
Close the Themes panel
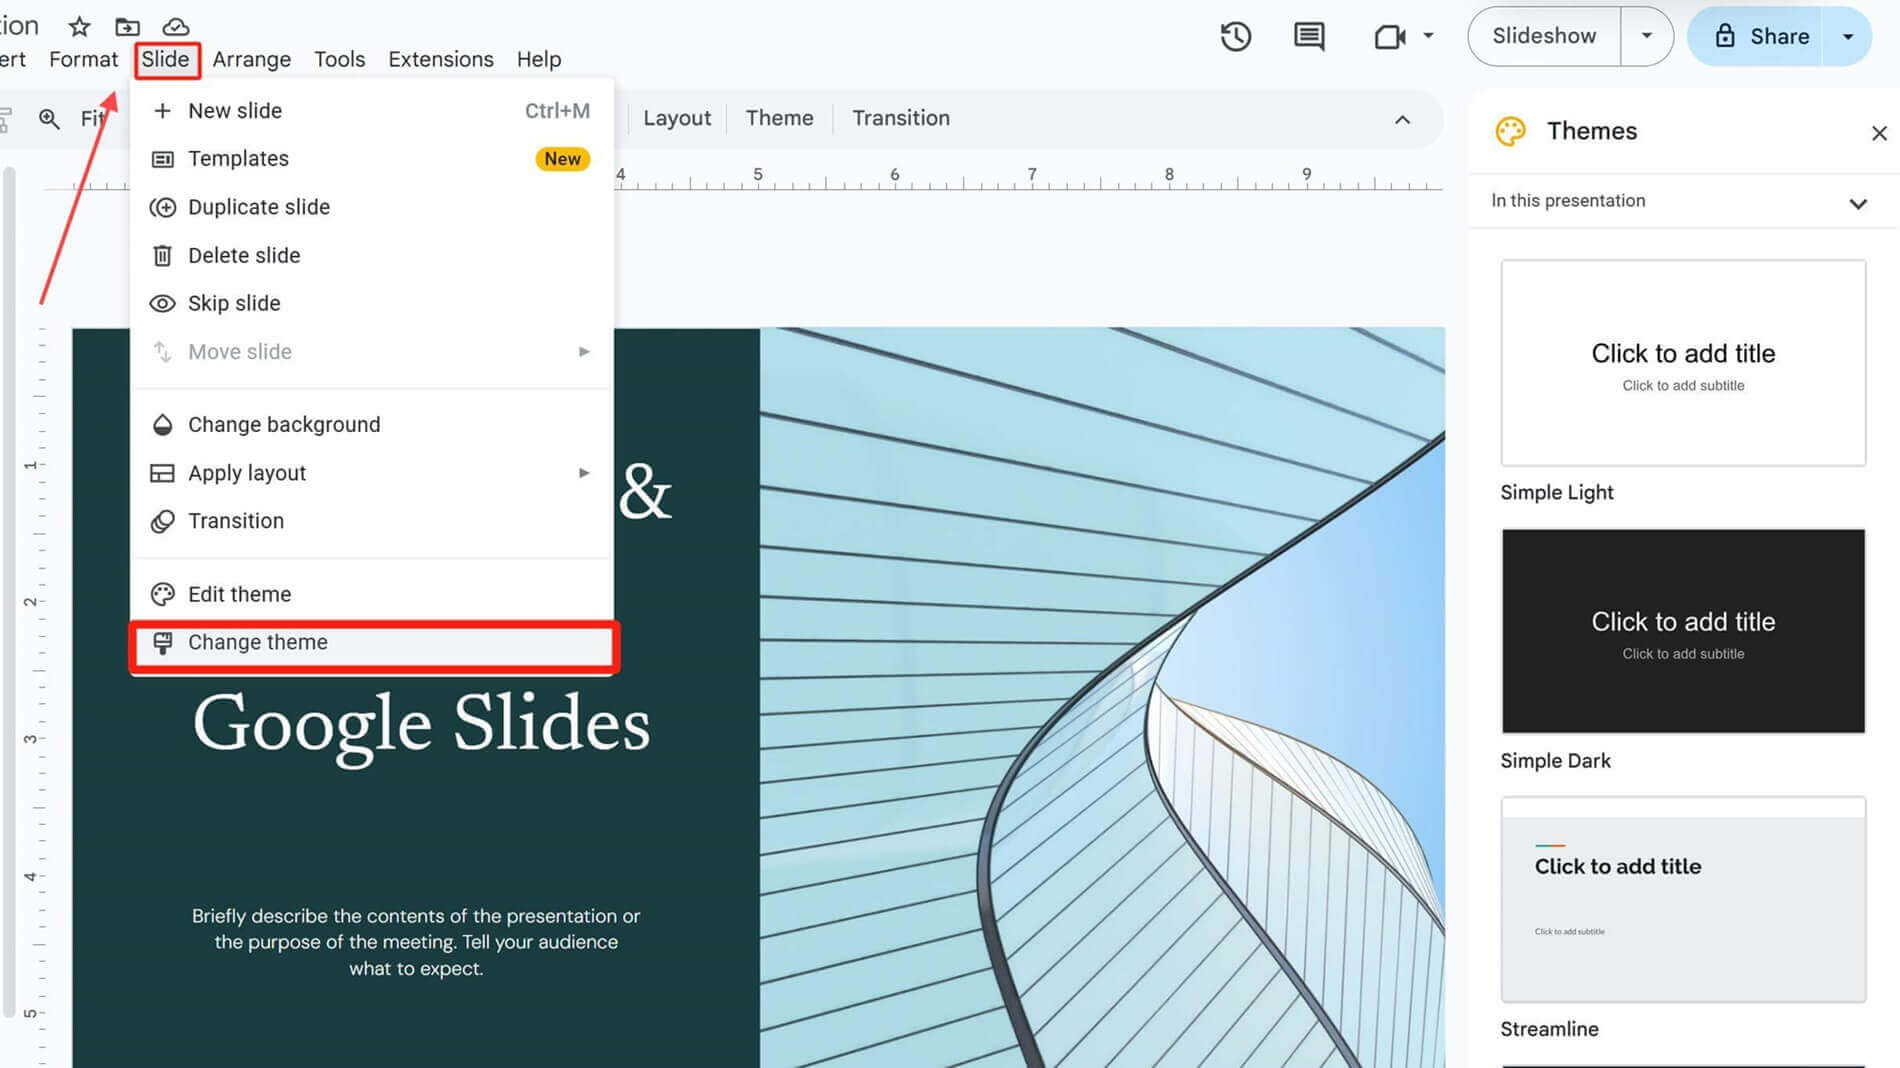point(1879,133)
